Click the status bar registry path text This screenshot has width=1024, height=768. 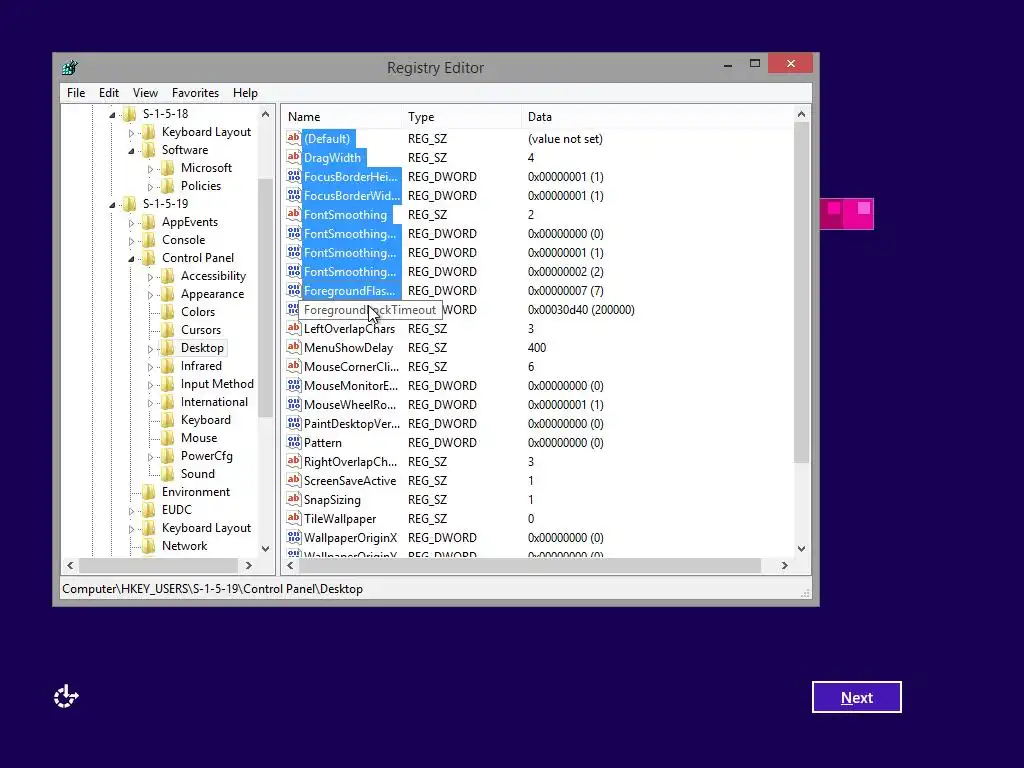pyautogui.click(x=212, y=588)
